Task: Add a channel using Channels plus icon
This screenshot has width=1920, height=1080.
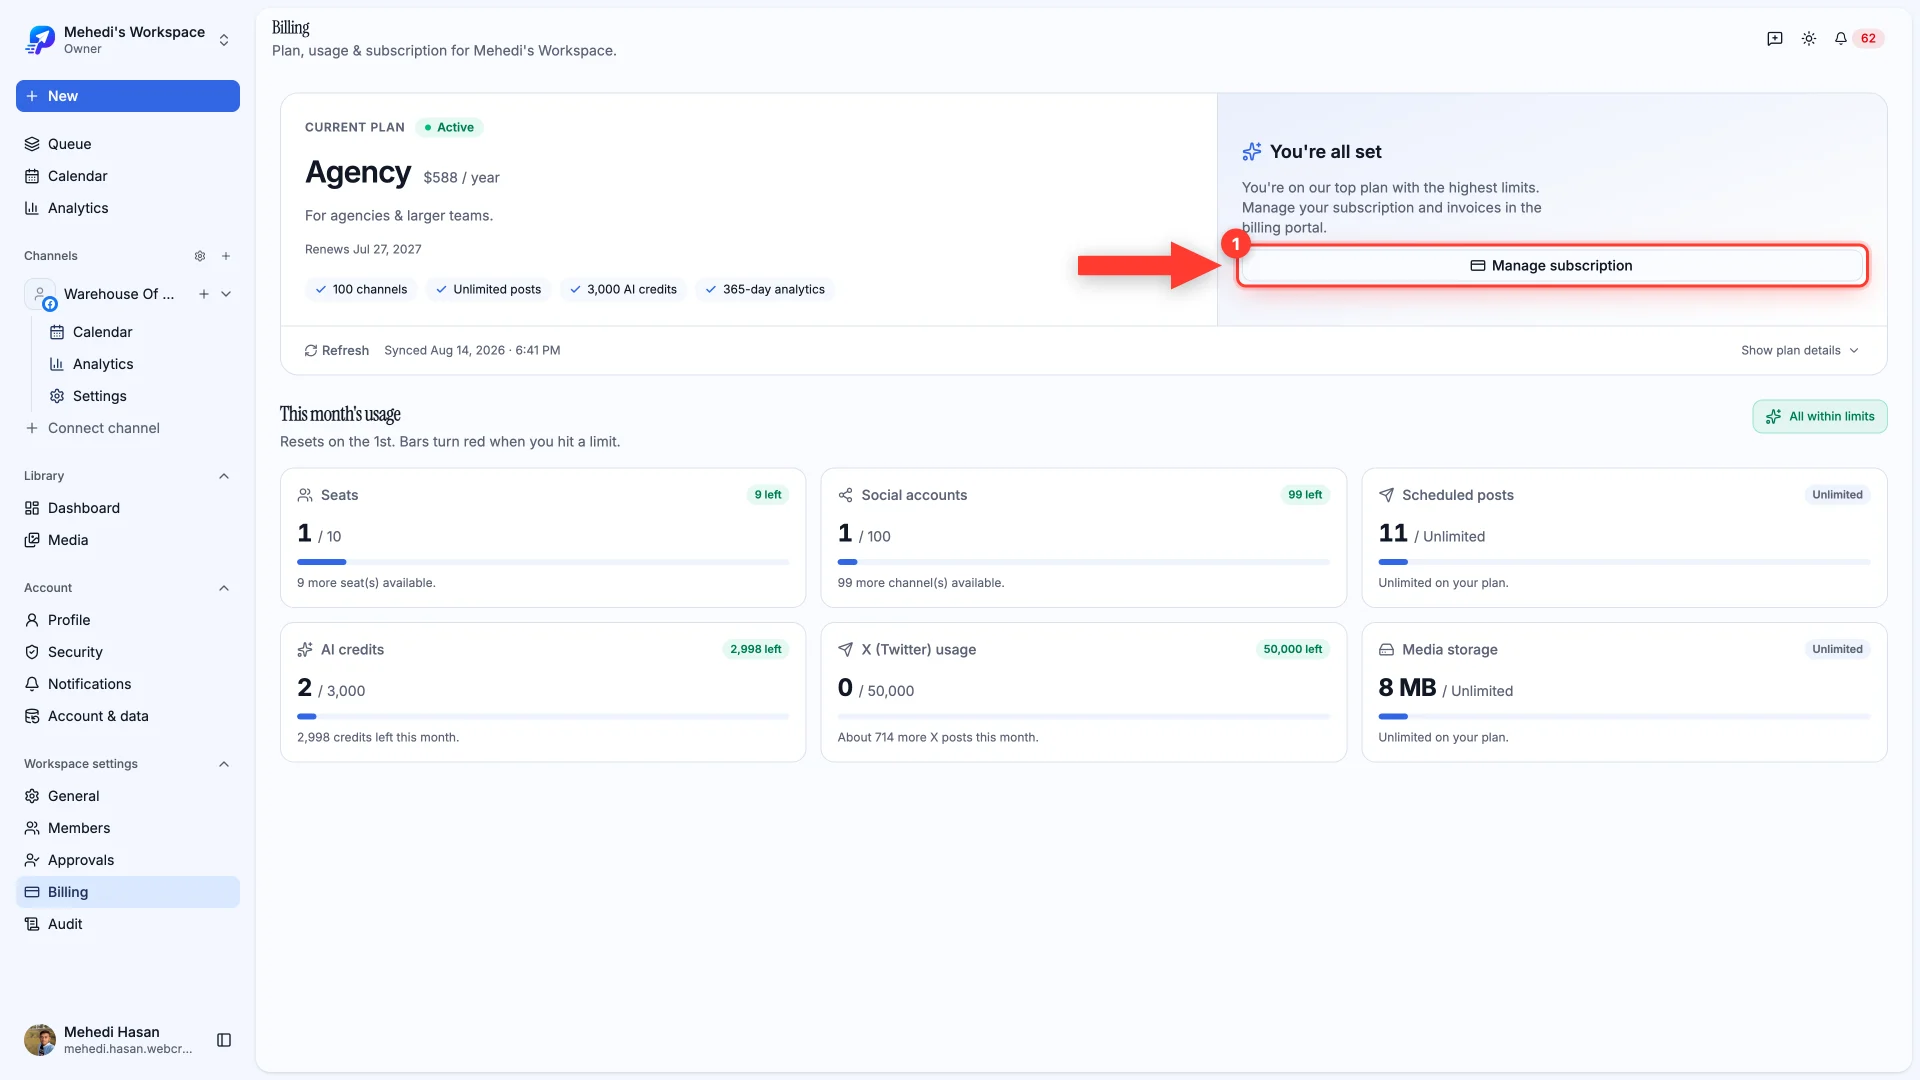Action: 226,256
